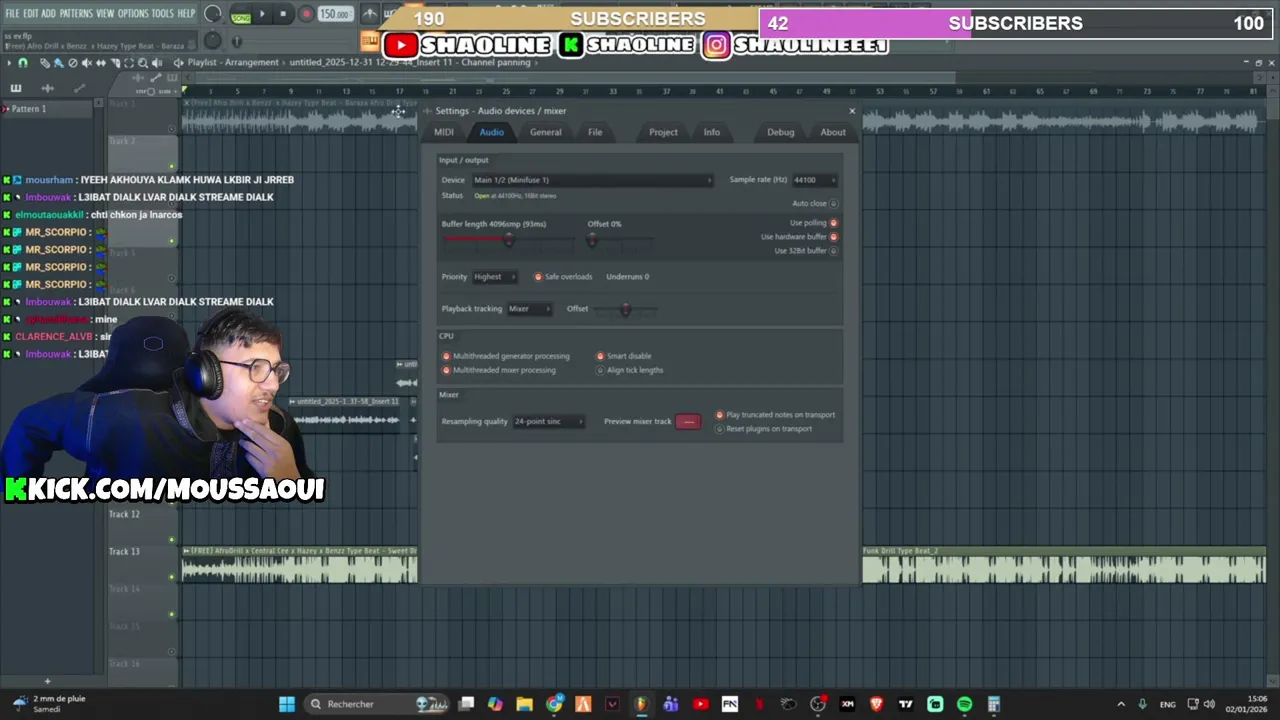Toggle the playlist snap magnet icon
The width and height of the screenshot is (1280, 720).
(23, 63)
